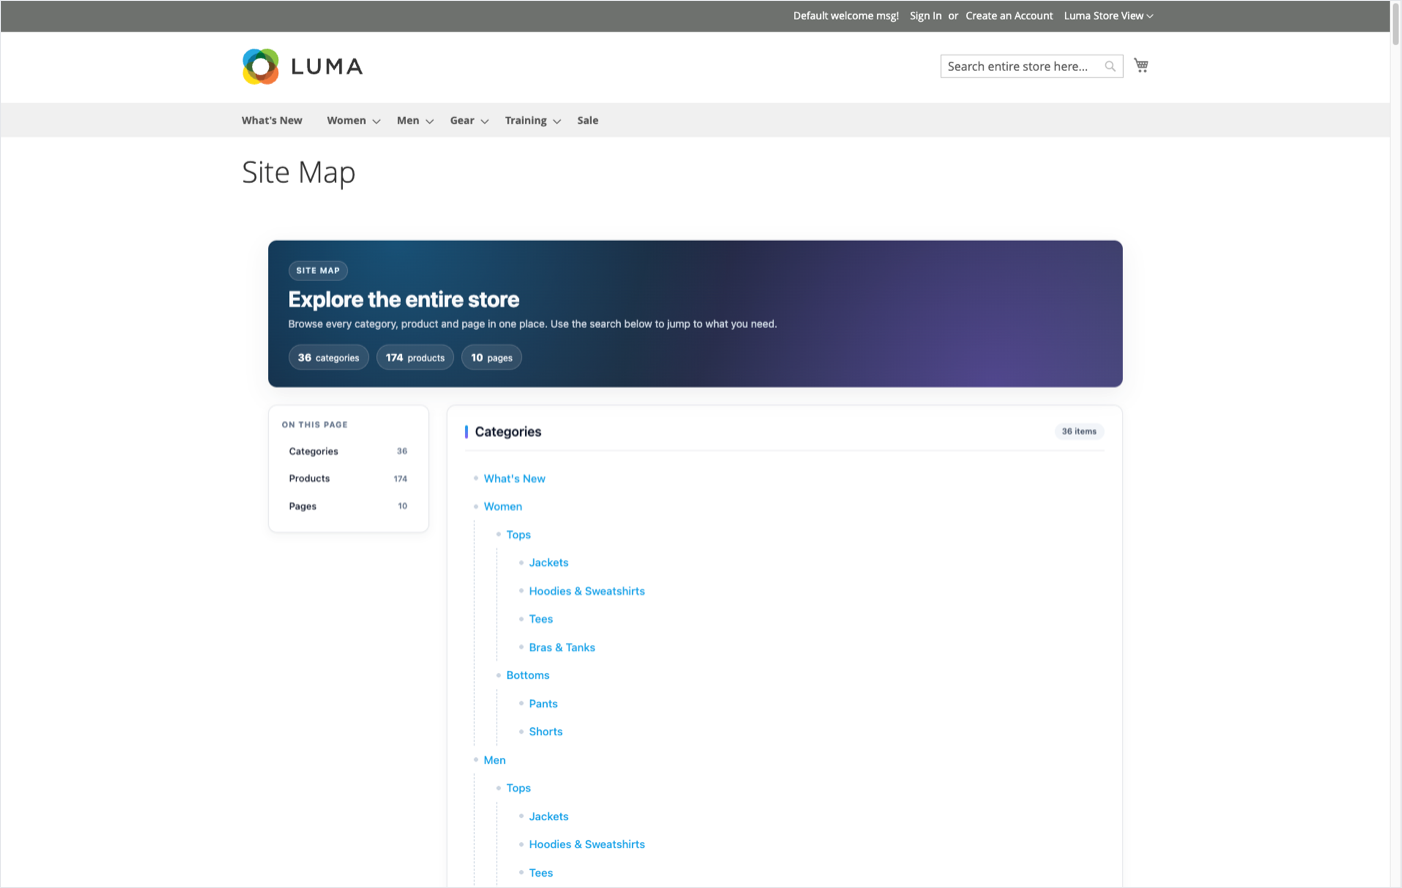1402x888 pixels.
Task: Click the '36 items' counter on Categories panel
Action: (1078, 431)
